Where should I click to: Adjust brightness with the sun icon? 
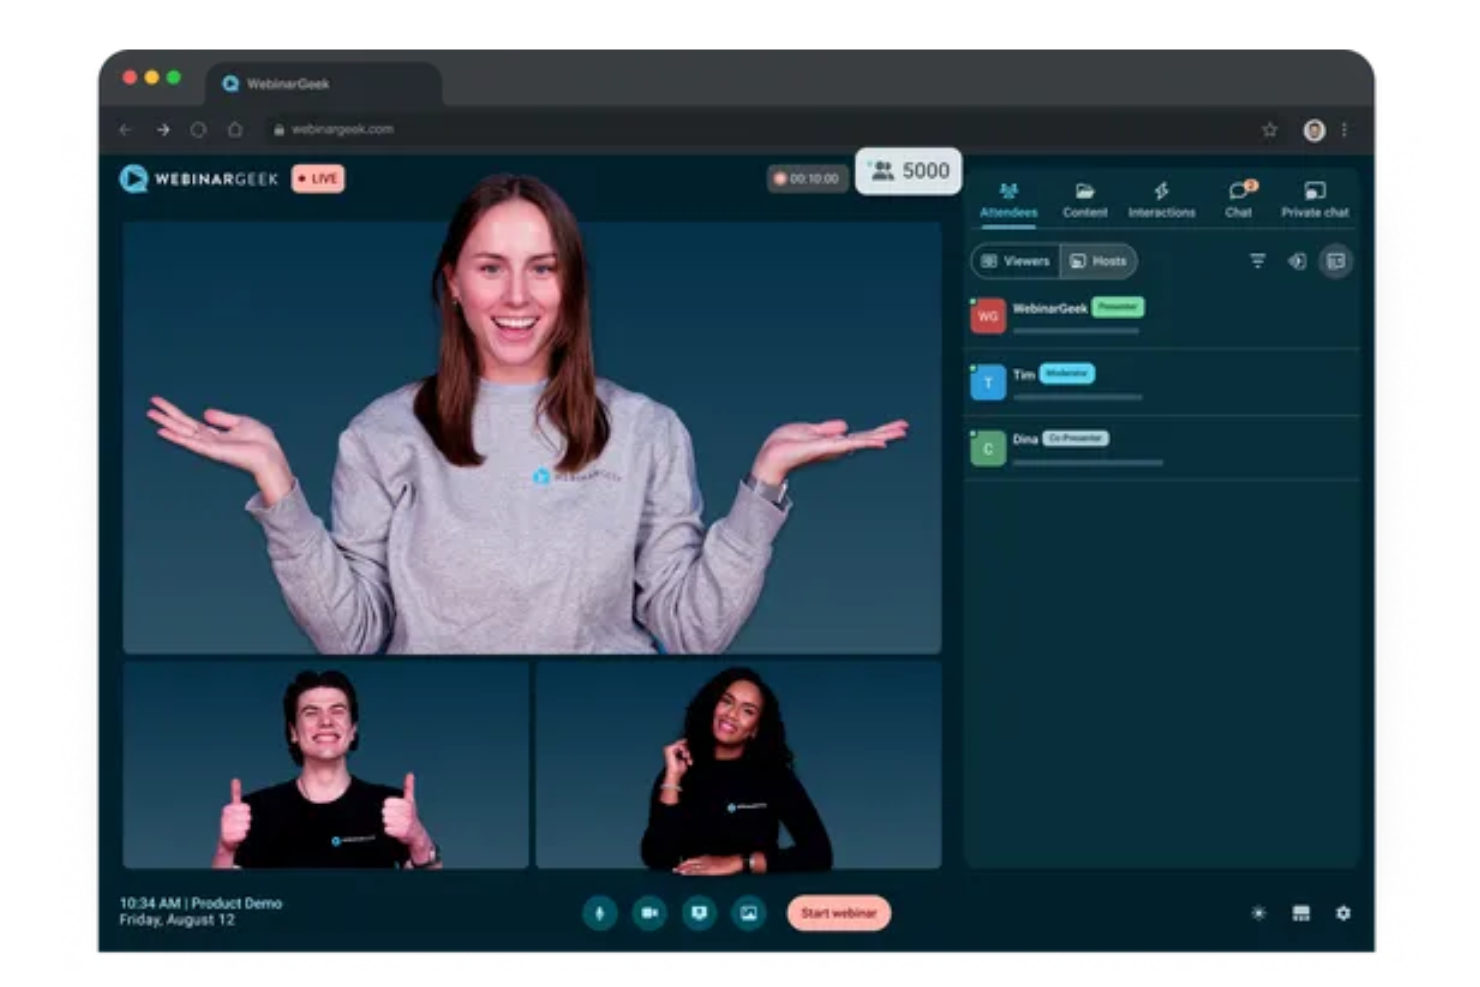click(1260, 913)
